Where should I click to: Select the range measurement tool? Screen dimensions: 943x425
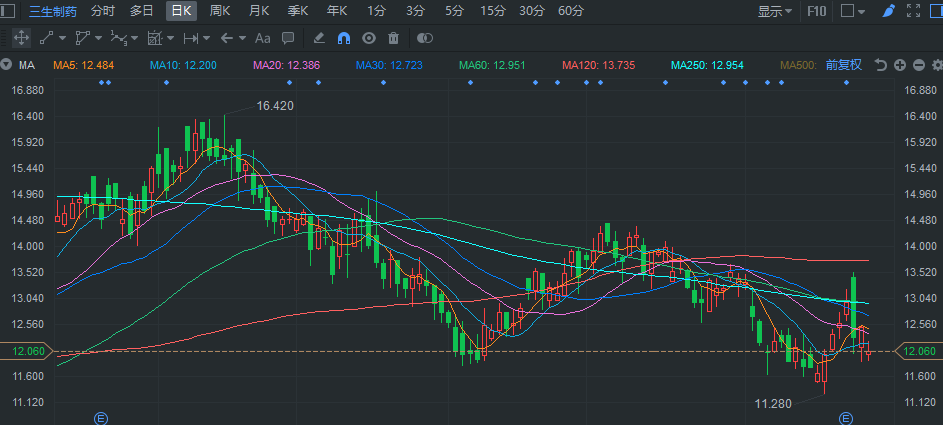click(x=191, y=38)
